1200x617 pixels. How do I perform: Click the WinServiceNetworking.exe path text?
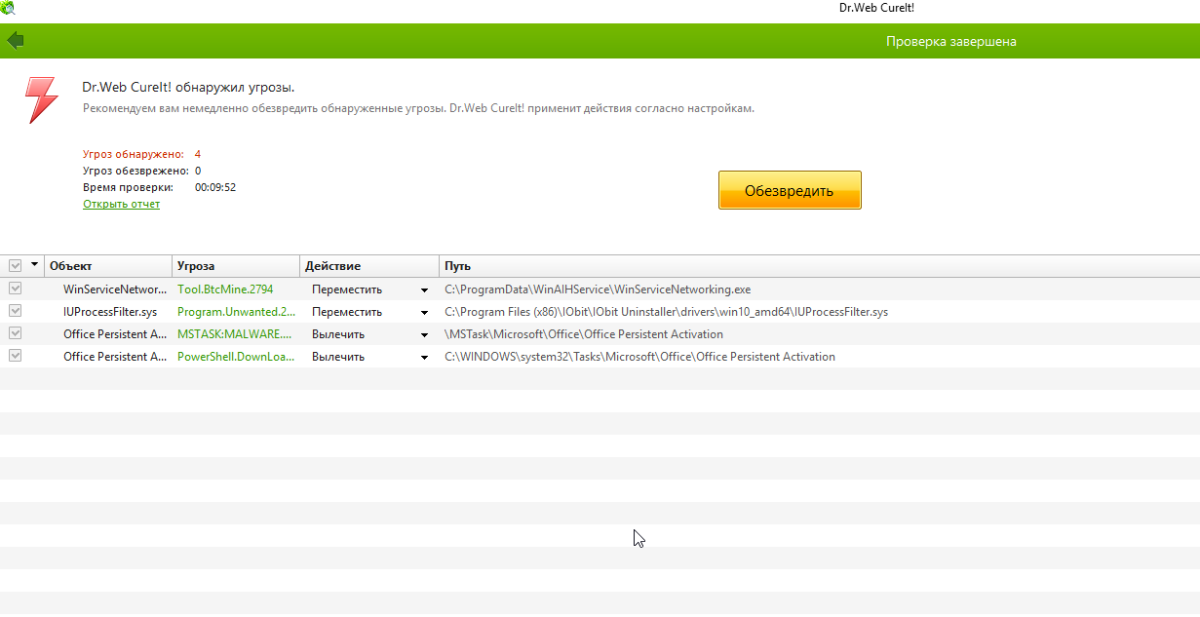597,289
